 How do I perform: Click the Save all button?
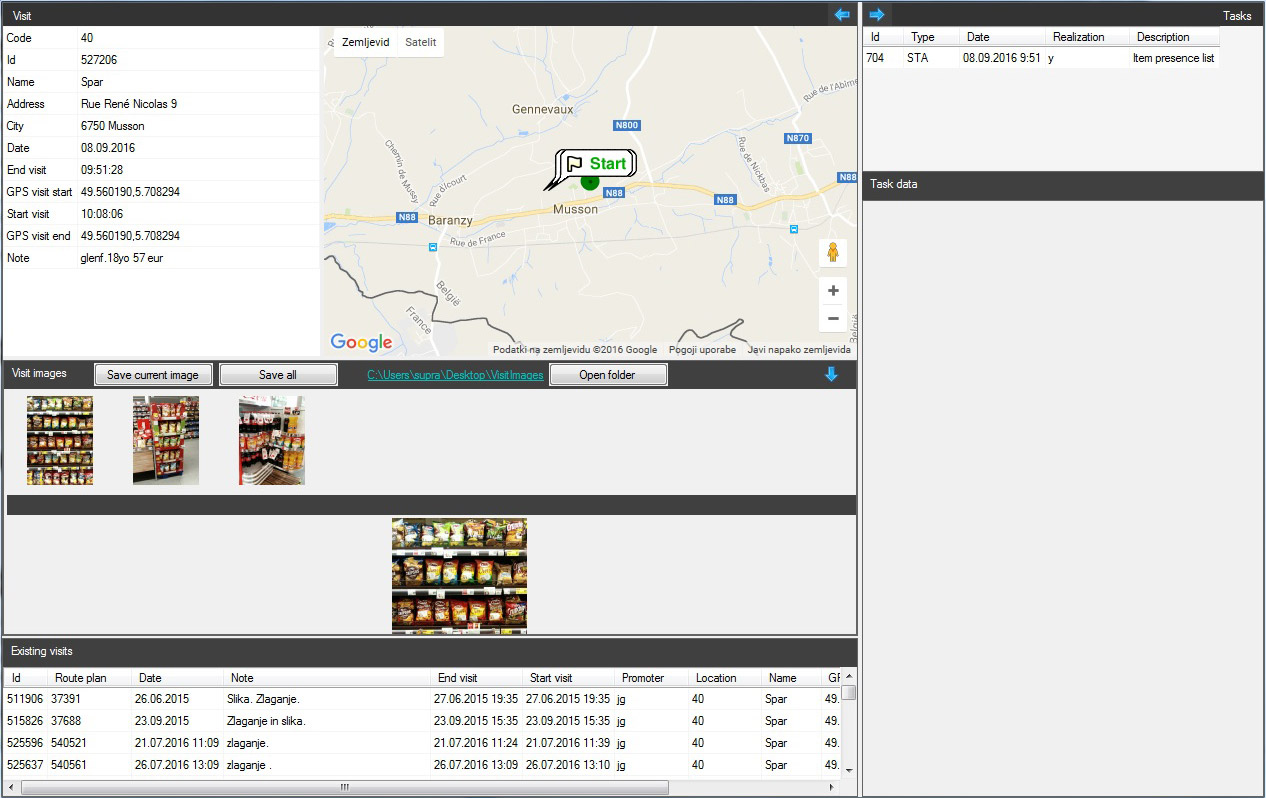point(277,375)
